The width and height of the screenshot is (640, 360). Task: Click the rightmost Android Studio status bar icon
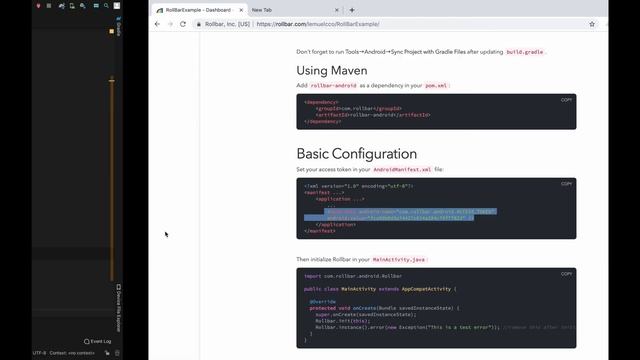point(117,353)
